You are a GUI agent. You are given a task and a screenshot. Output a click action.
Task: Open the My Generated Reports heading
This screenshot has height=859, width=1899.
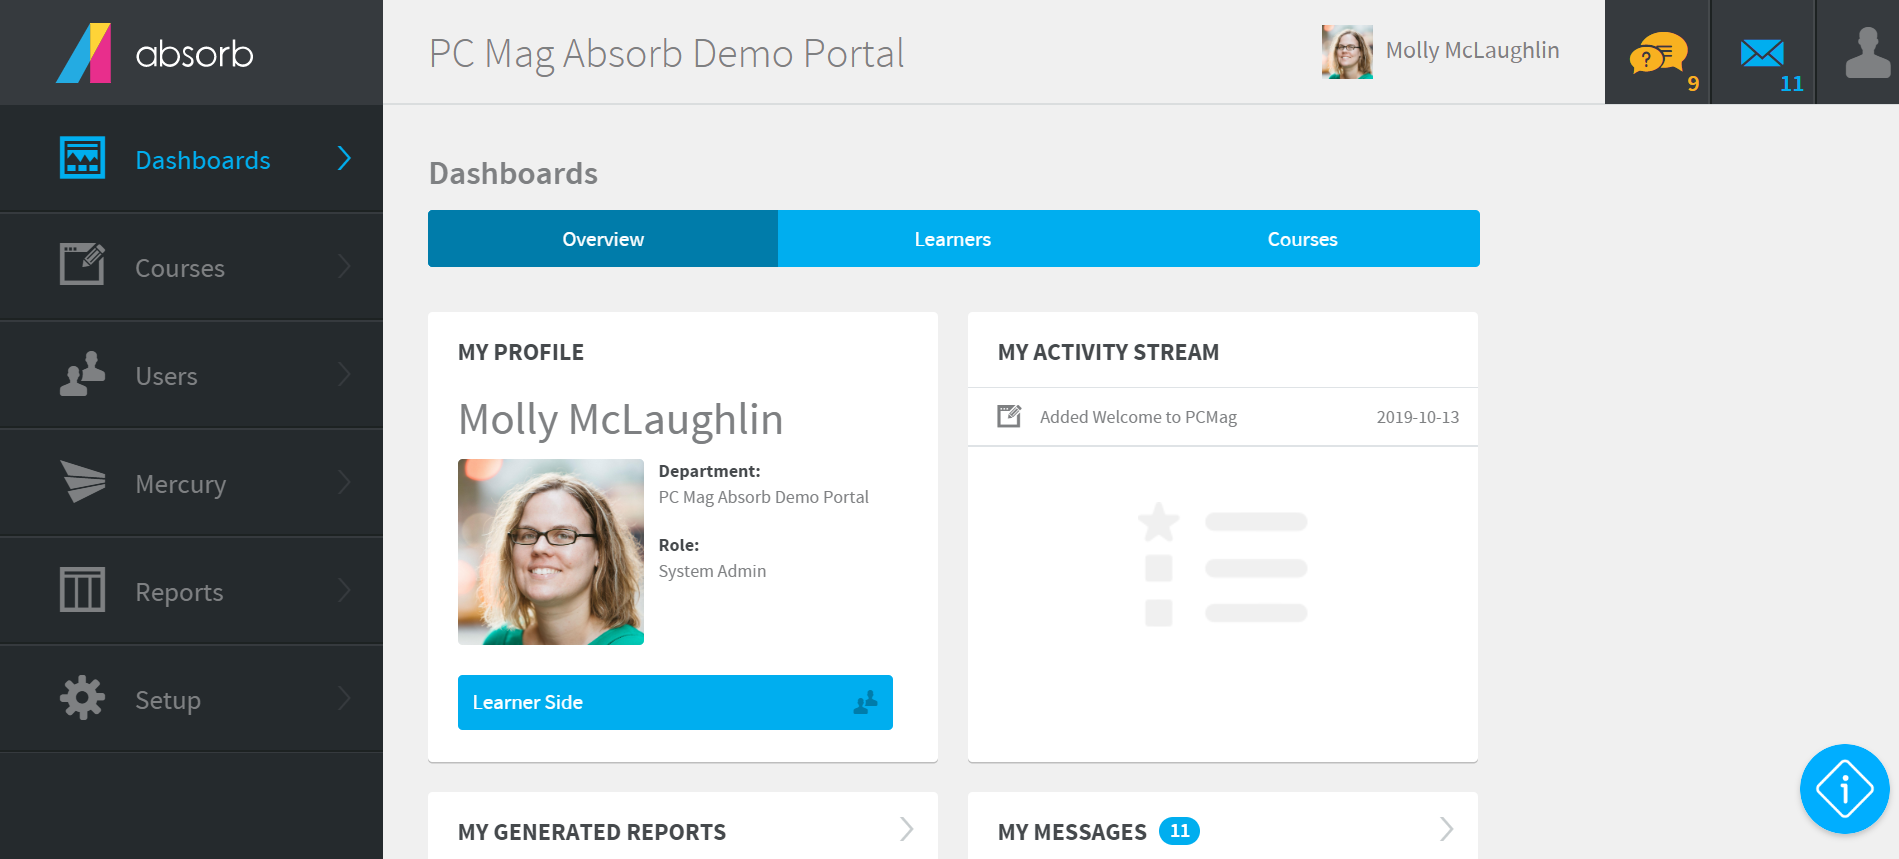click(592, 832)
